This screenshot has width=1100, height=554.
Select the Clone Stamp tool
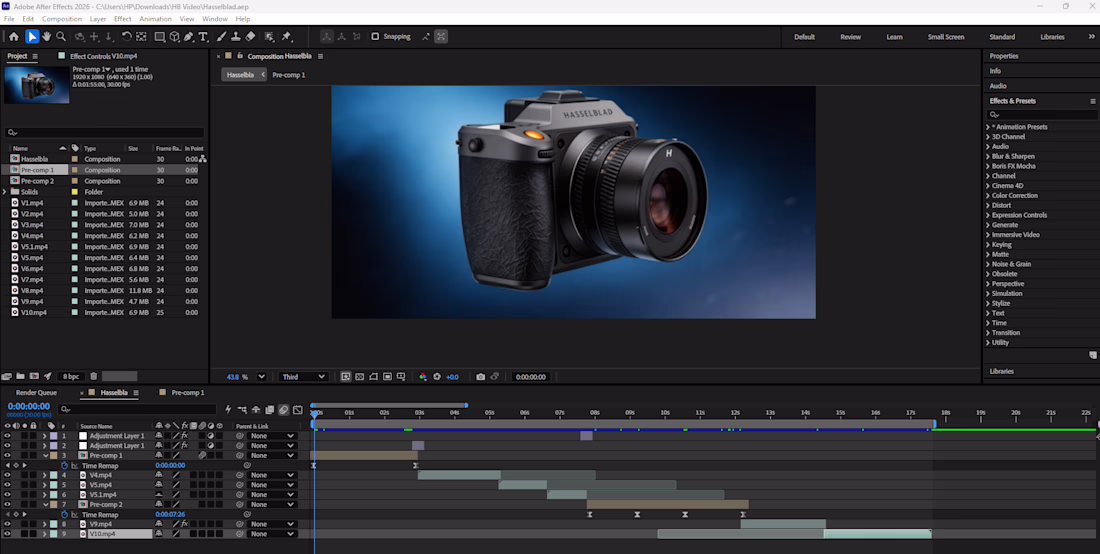(236, 36)
